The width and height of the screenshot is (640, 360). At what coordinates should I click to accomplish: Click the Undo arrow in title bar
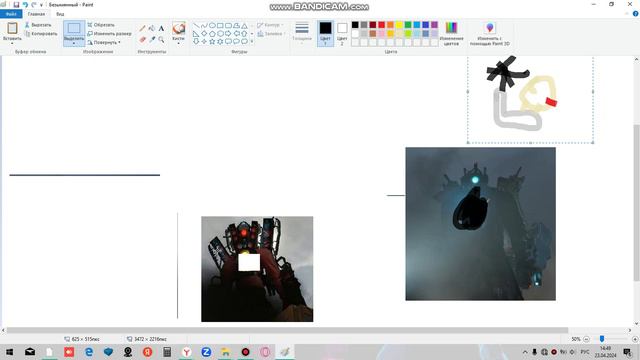[25, 4]
